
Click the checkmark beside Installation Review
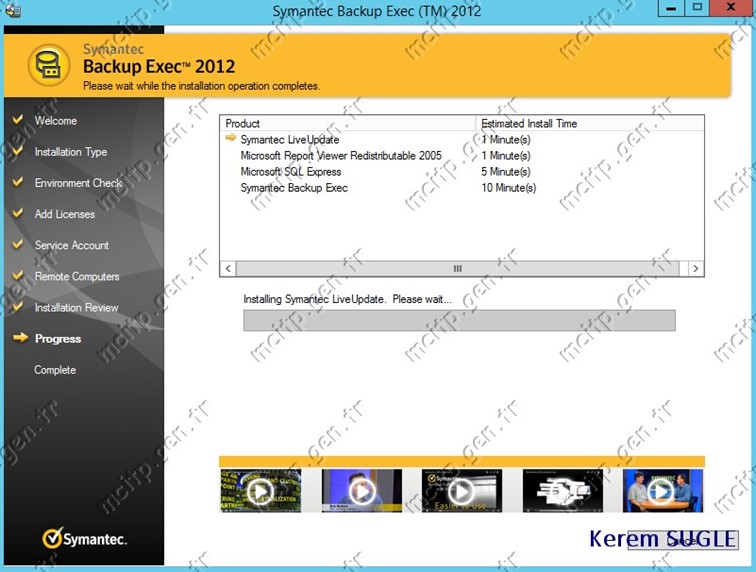[18, 306]
